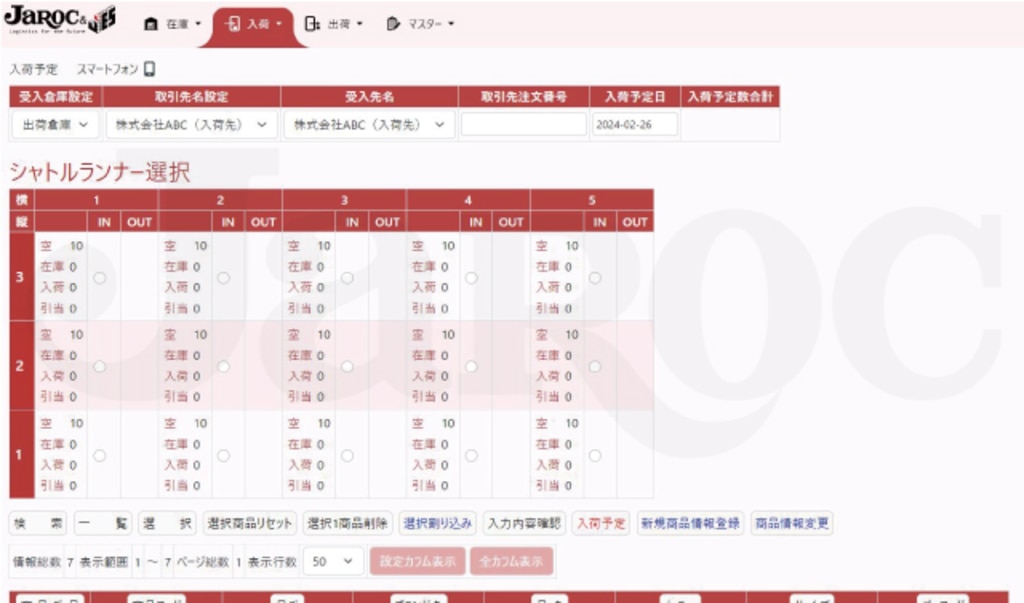Click the 選択商品リセット button

250,524
